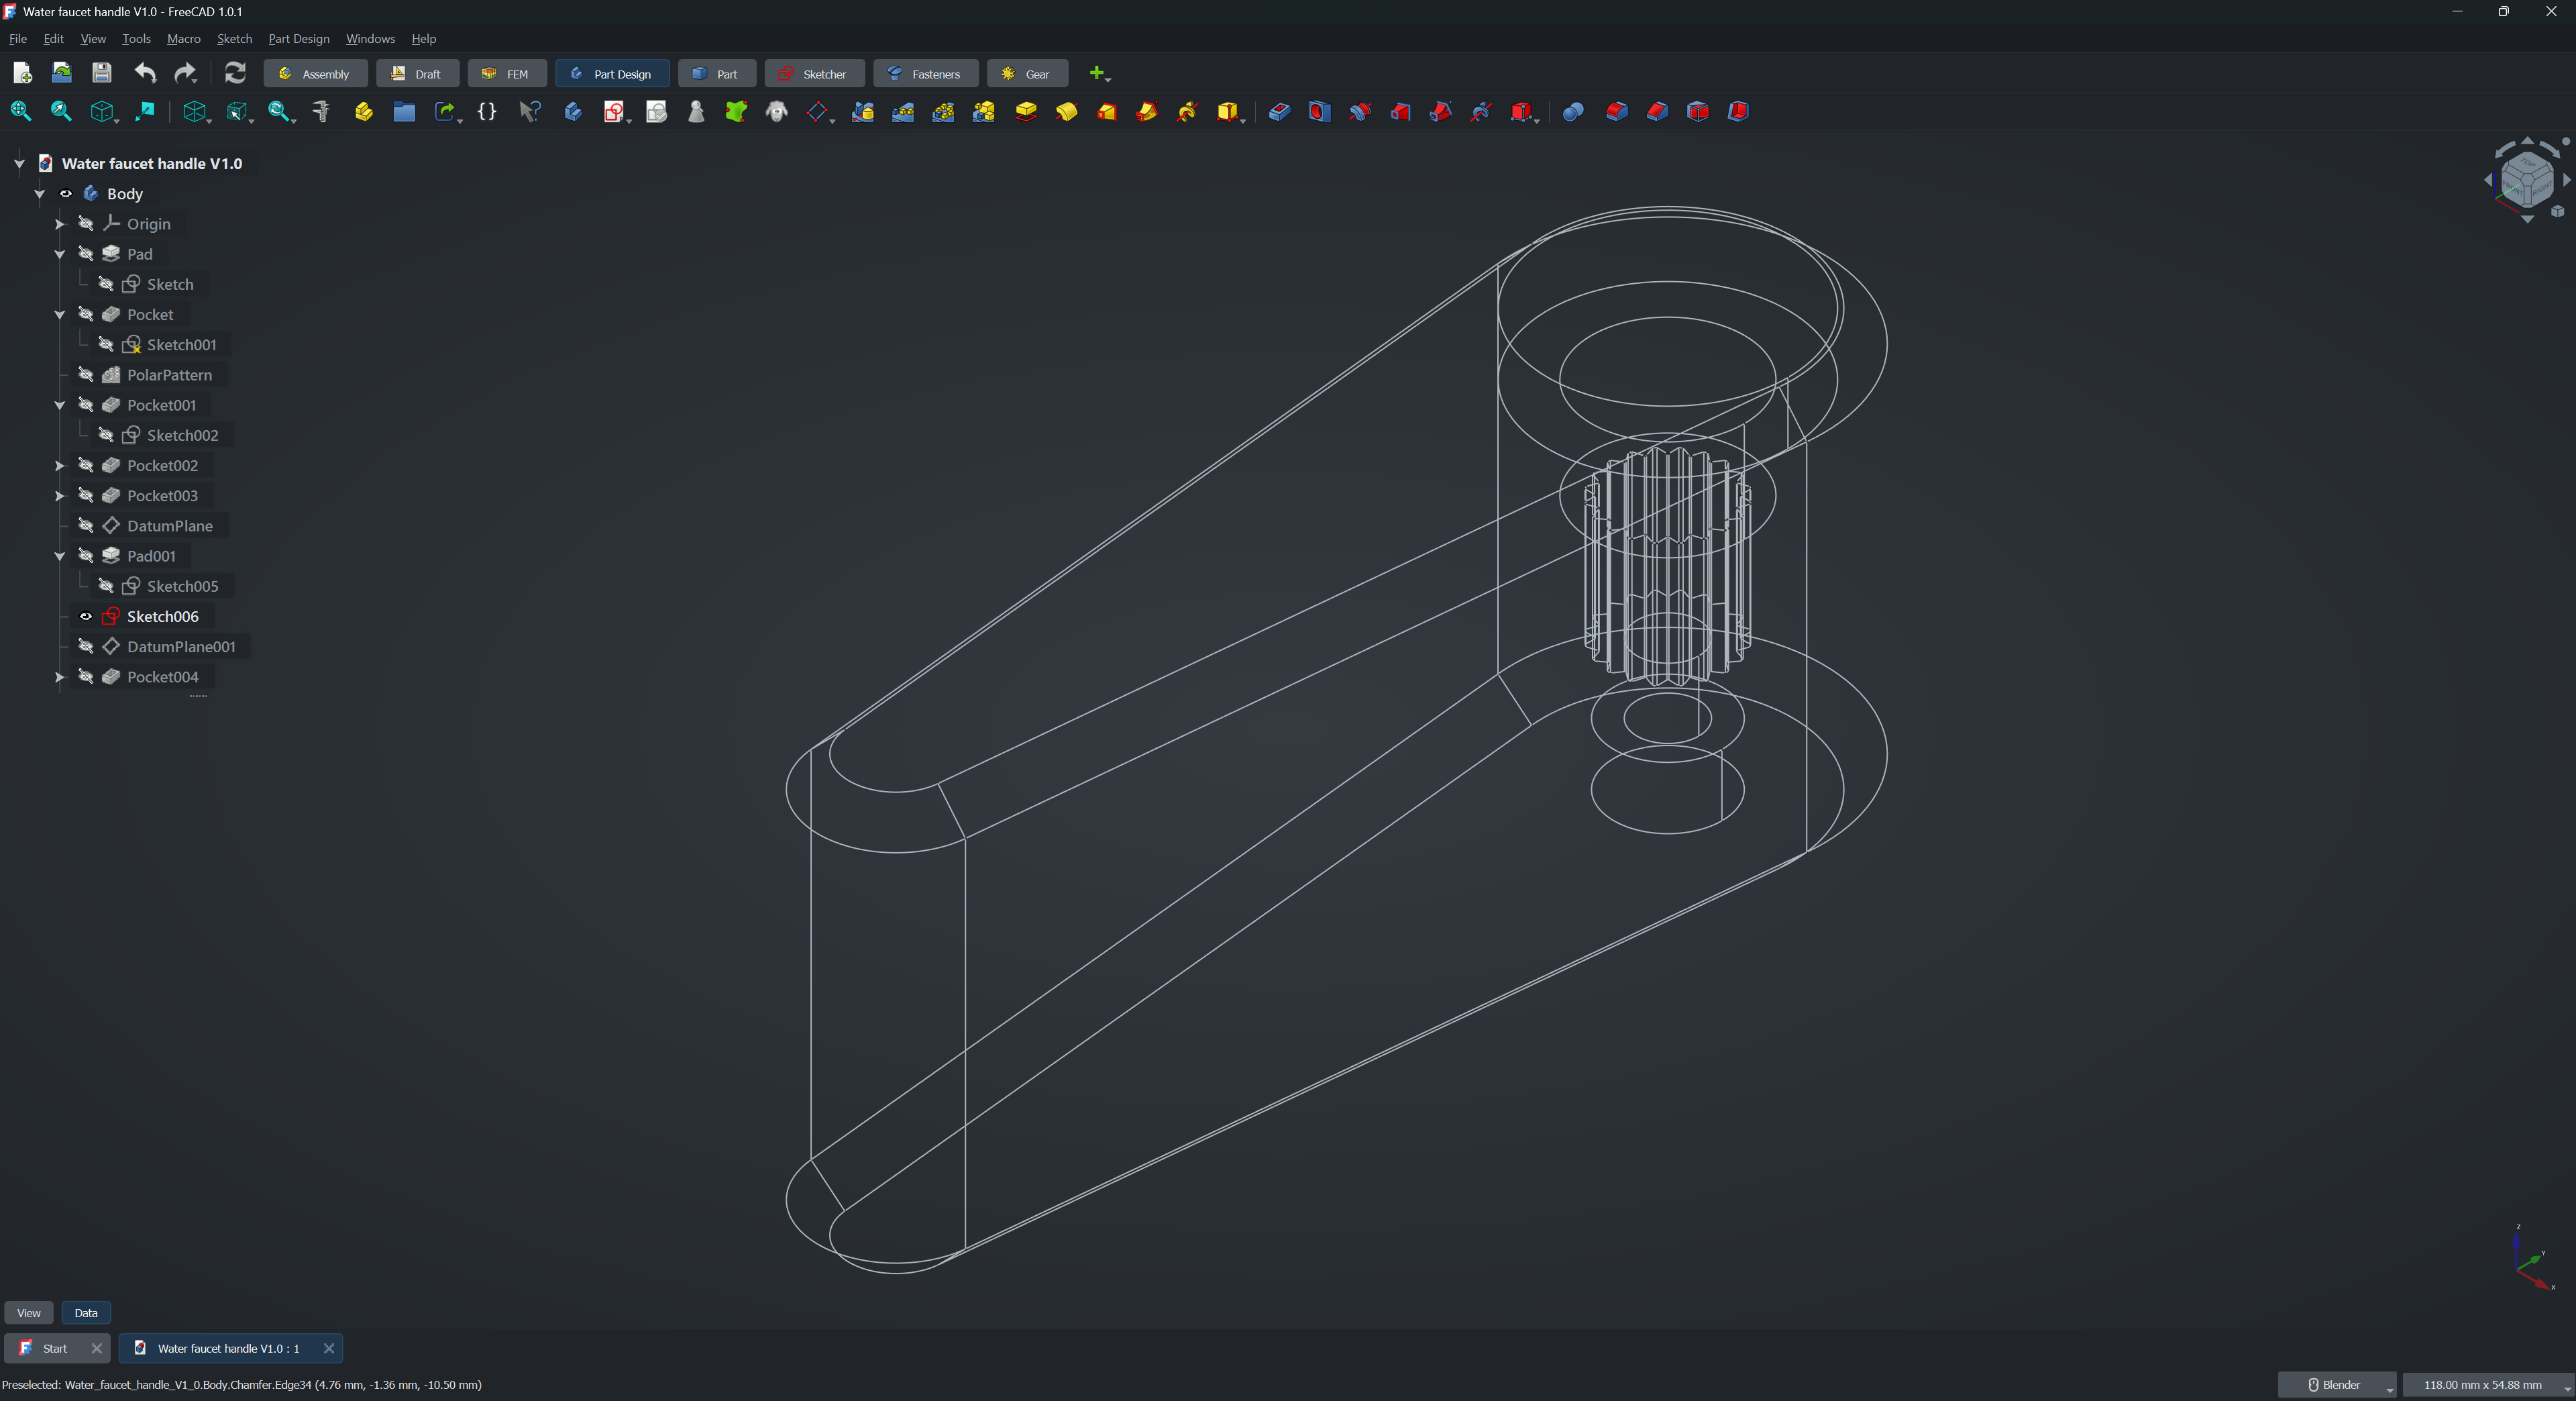Image resolution: width=2576 pixels, height=1401 pixels.
Task: Collapse the Pad001 tree node
Action: (59, 556)
